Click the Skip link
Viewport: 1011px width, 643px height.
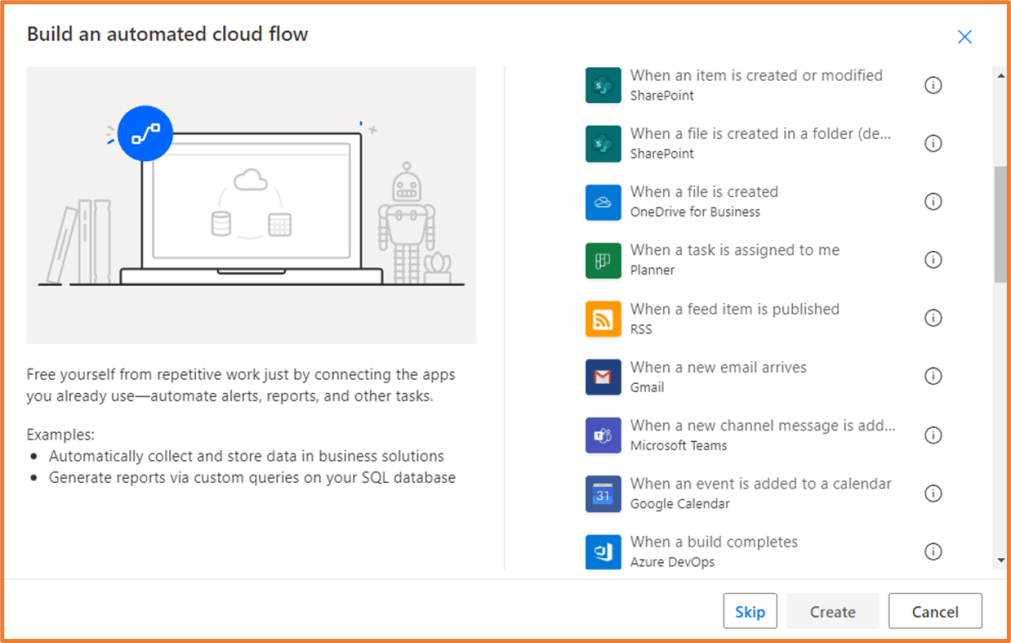click(x=750, y=611)
